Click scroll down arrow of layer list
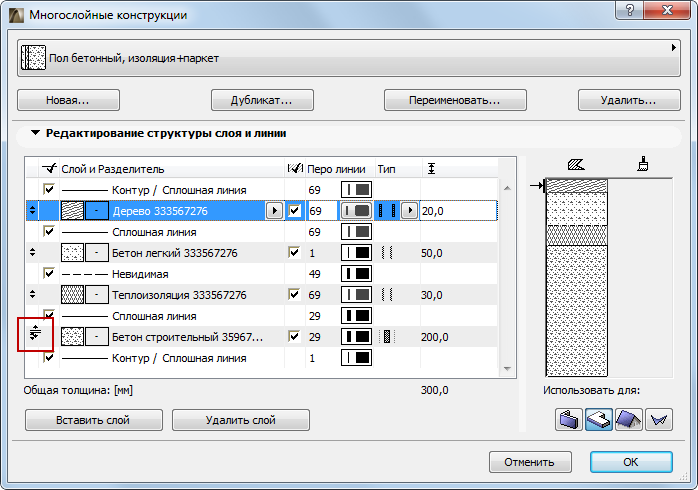Screen dimensions: 698x490 point(507,369)
